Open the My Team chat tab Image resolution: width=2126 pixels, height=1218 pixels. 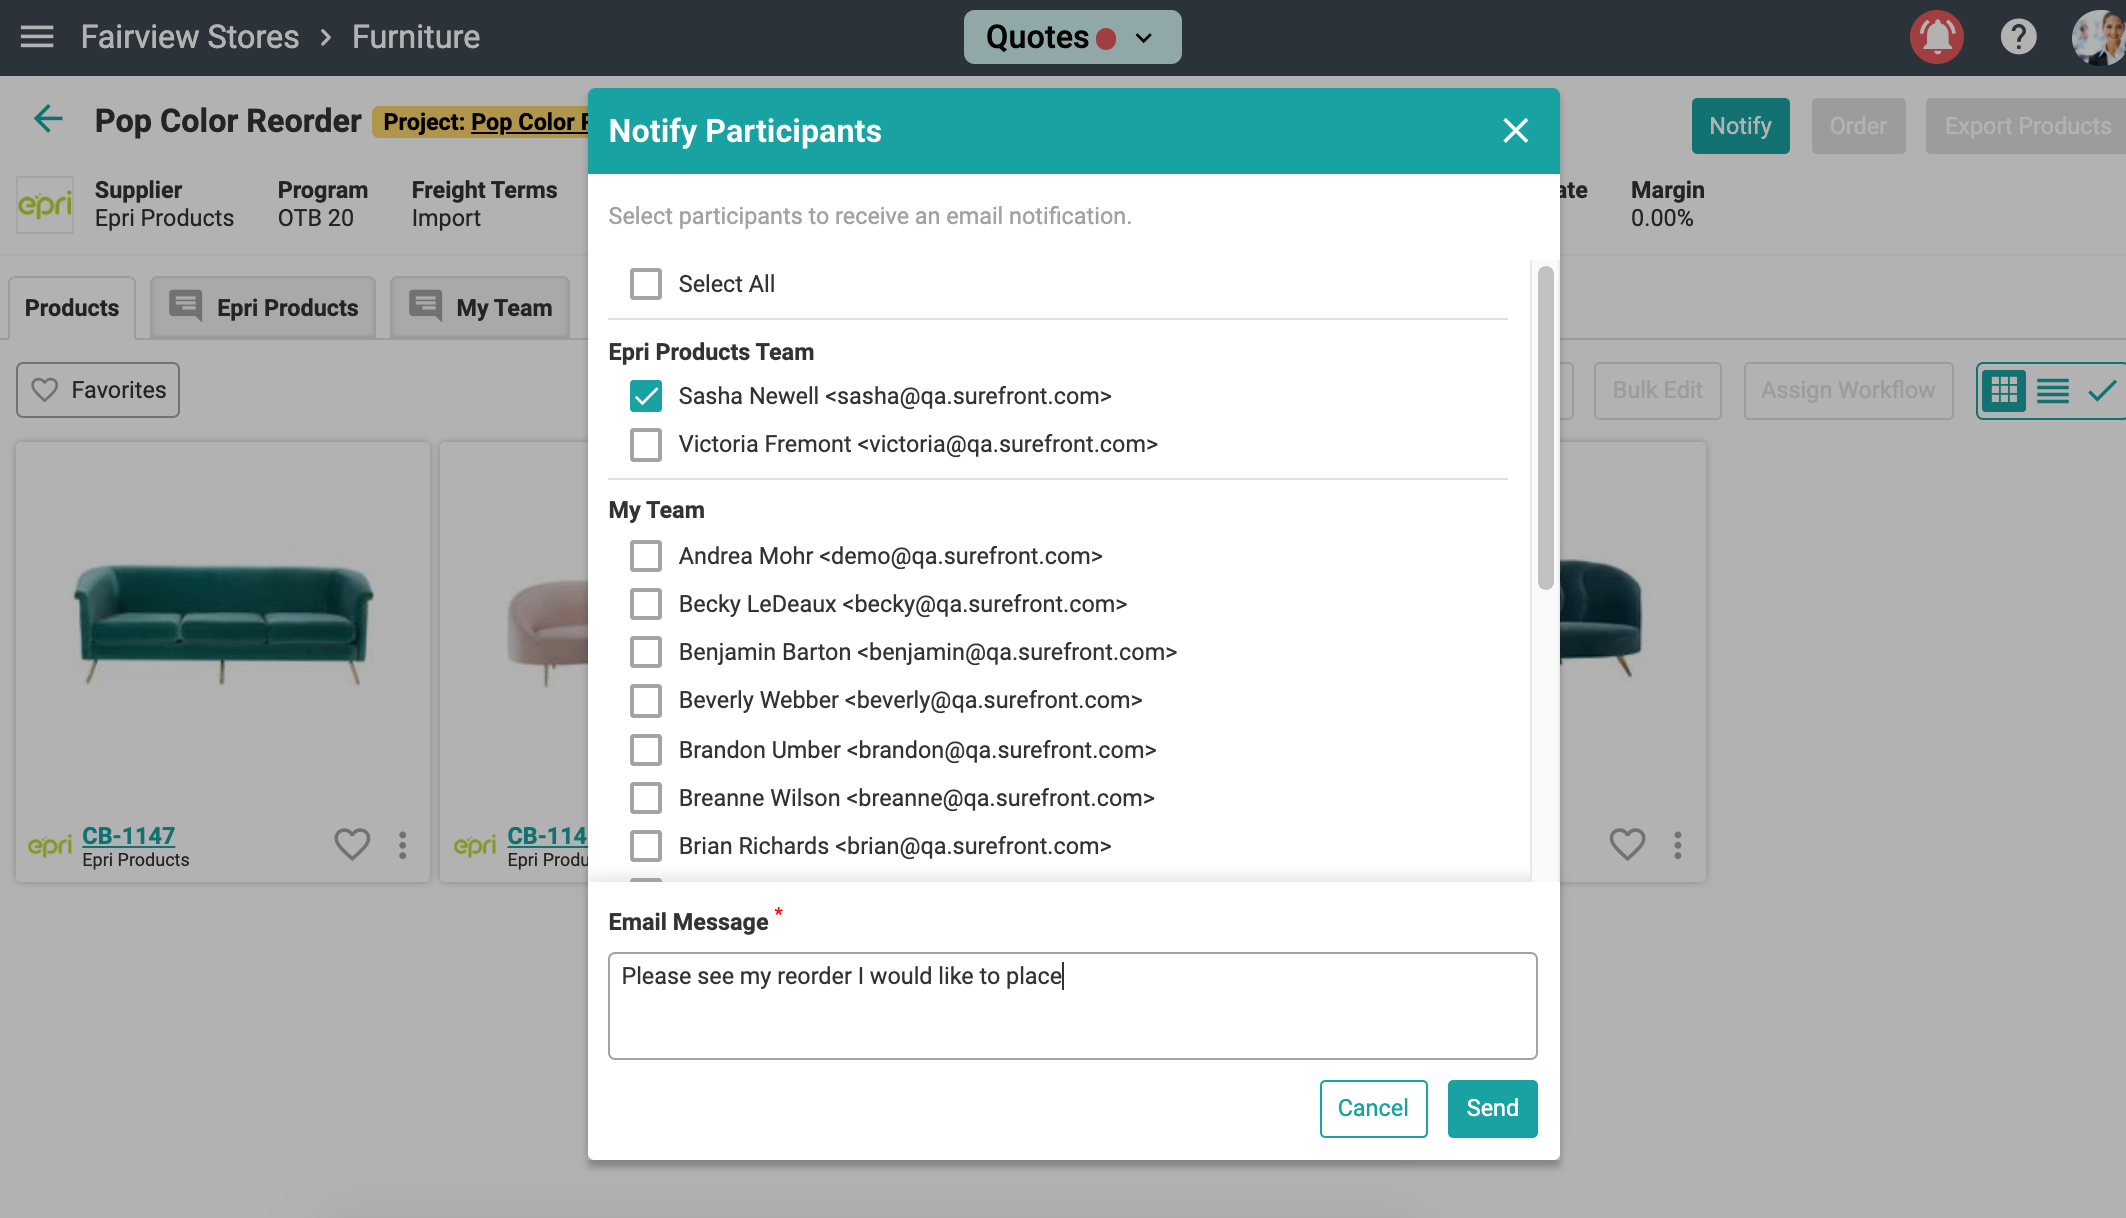(x=481, y=308)
